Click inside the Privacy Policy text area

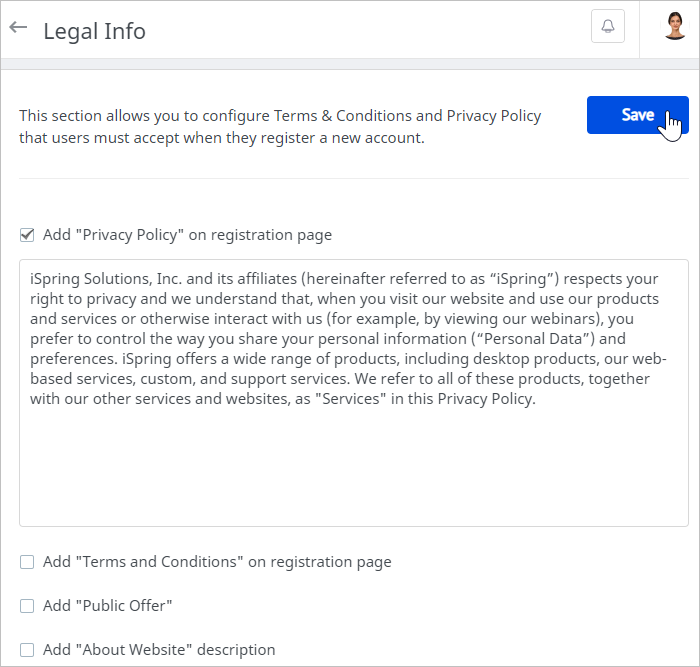point(354,393)
